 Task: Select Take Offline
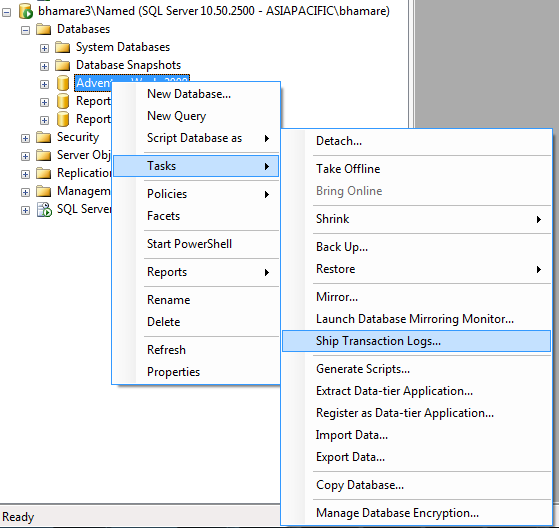pos(416,169)
